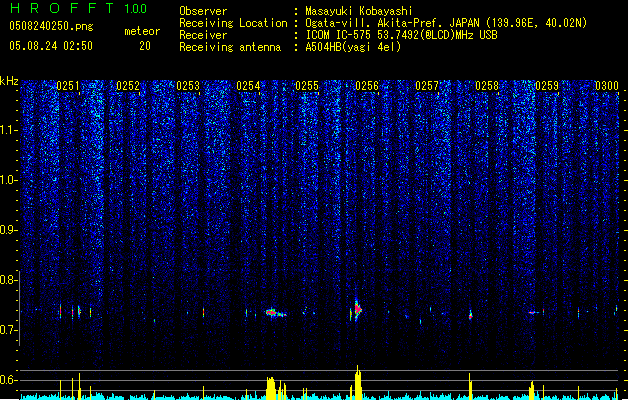Click the meteor echo near 0258

click(471, 315)
